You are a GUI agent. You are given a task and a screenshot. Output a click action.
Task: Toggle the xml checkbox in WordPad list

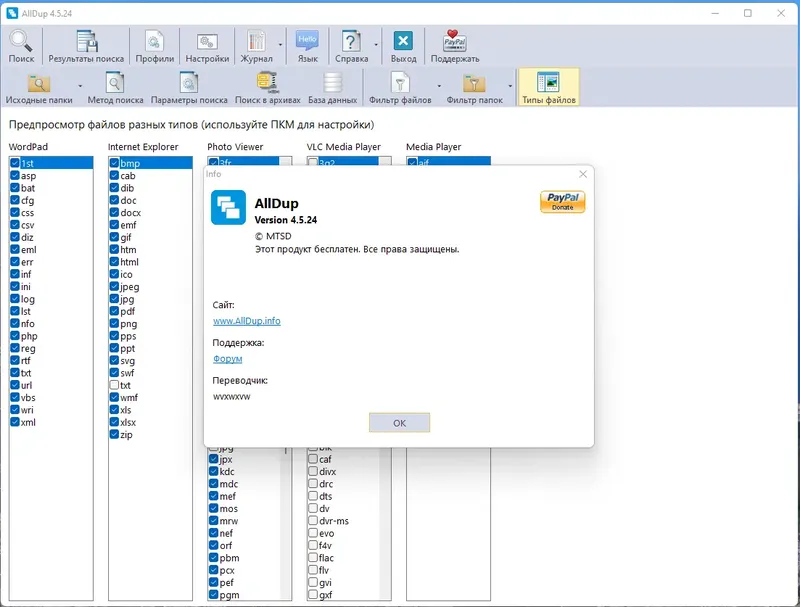(15, 422)
